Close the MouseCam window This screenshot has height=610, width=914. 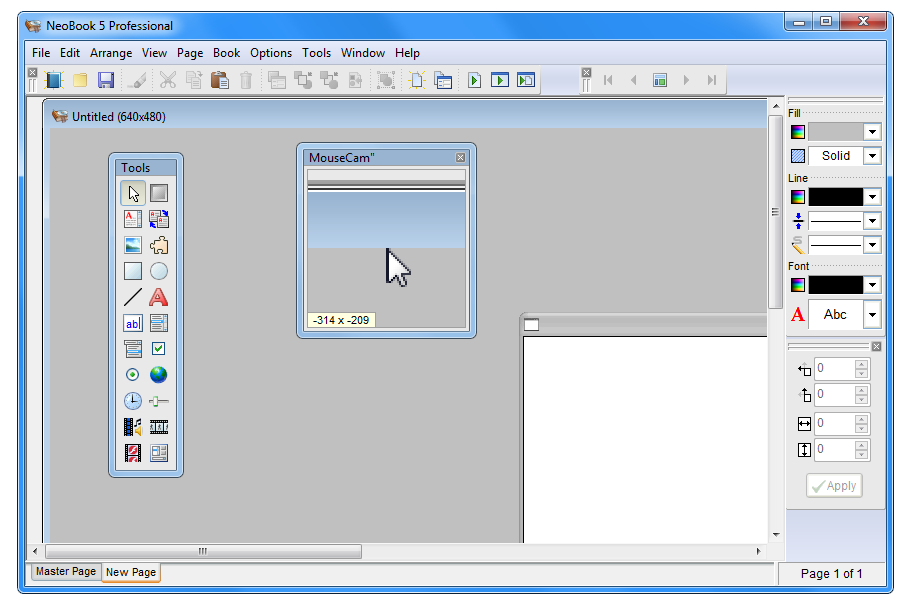[x=460, y=157]
